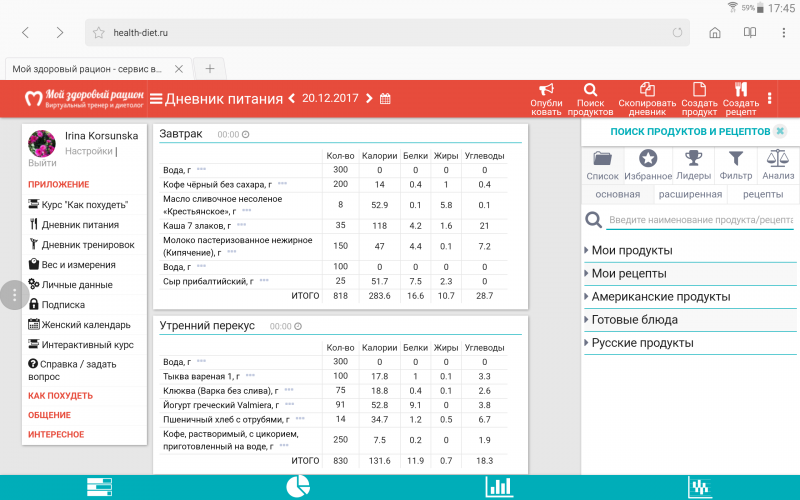
Task: Expand the Мои продукты section
Action: [x=631, y=250]
